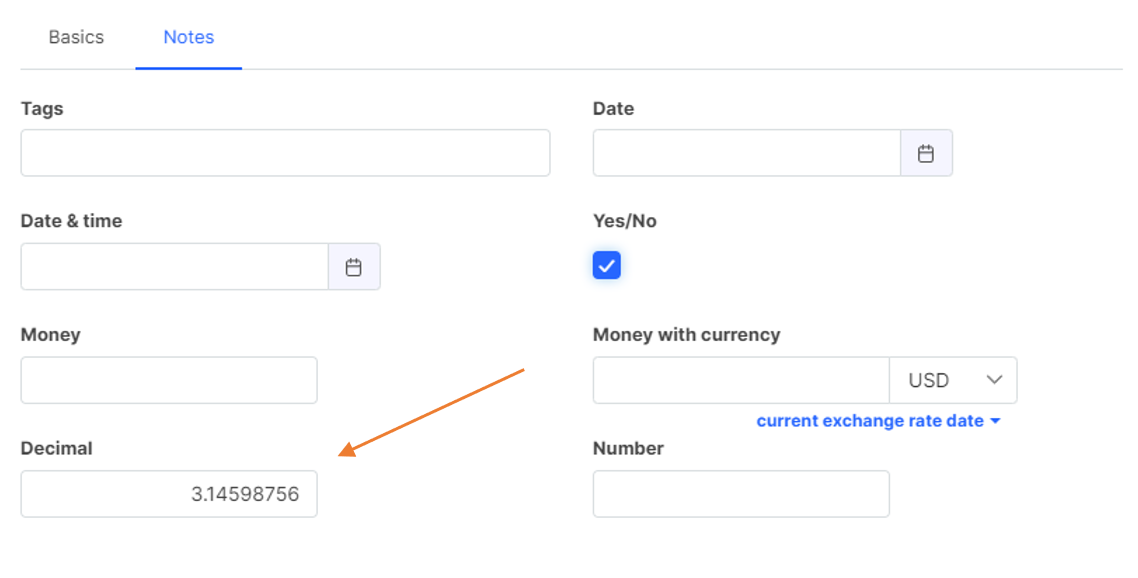The image size is (1138, 578).
Task: Click into the Date & time text field
Action: [175, 267]
